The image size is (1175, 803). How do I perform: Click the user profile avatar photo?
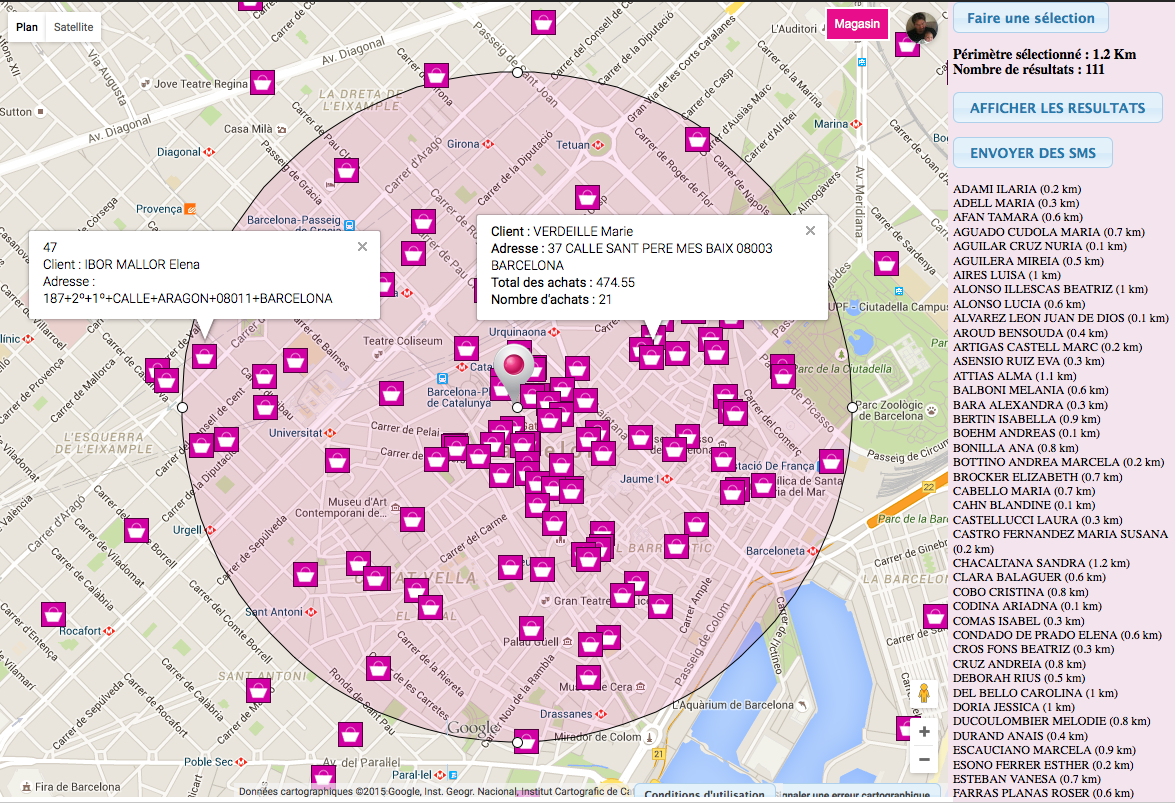coord(921,27)
